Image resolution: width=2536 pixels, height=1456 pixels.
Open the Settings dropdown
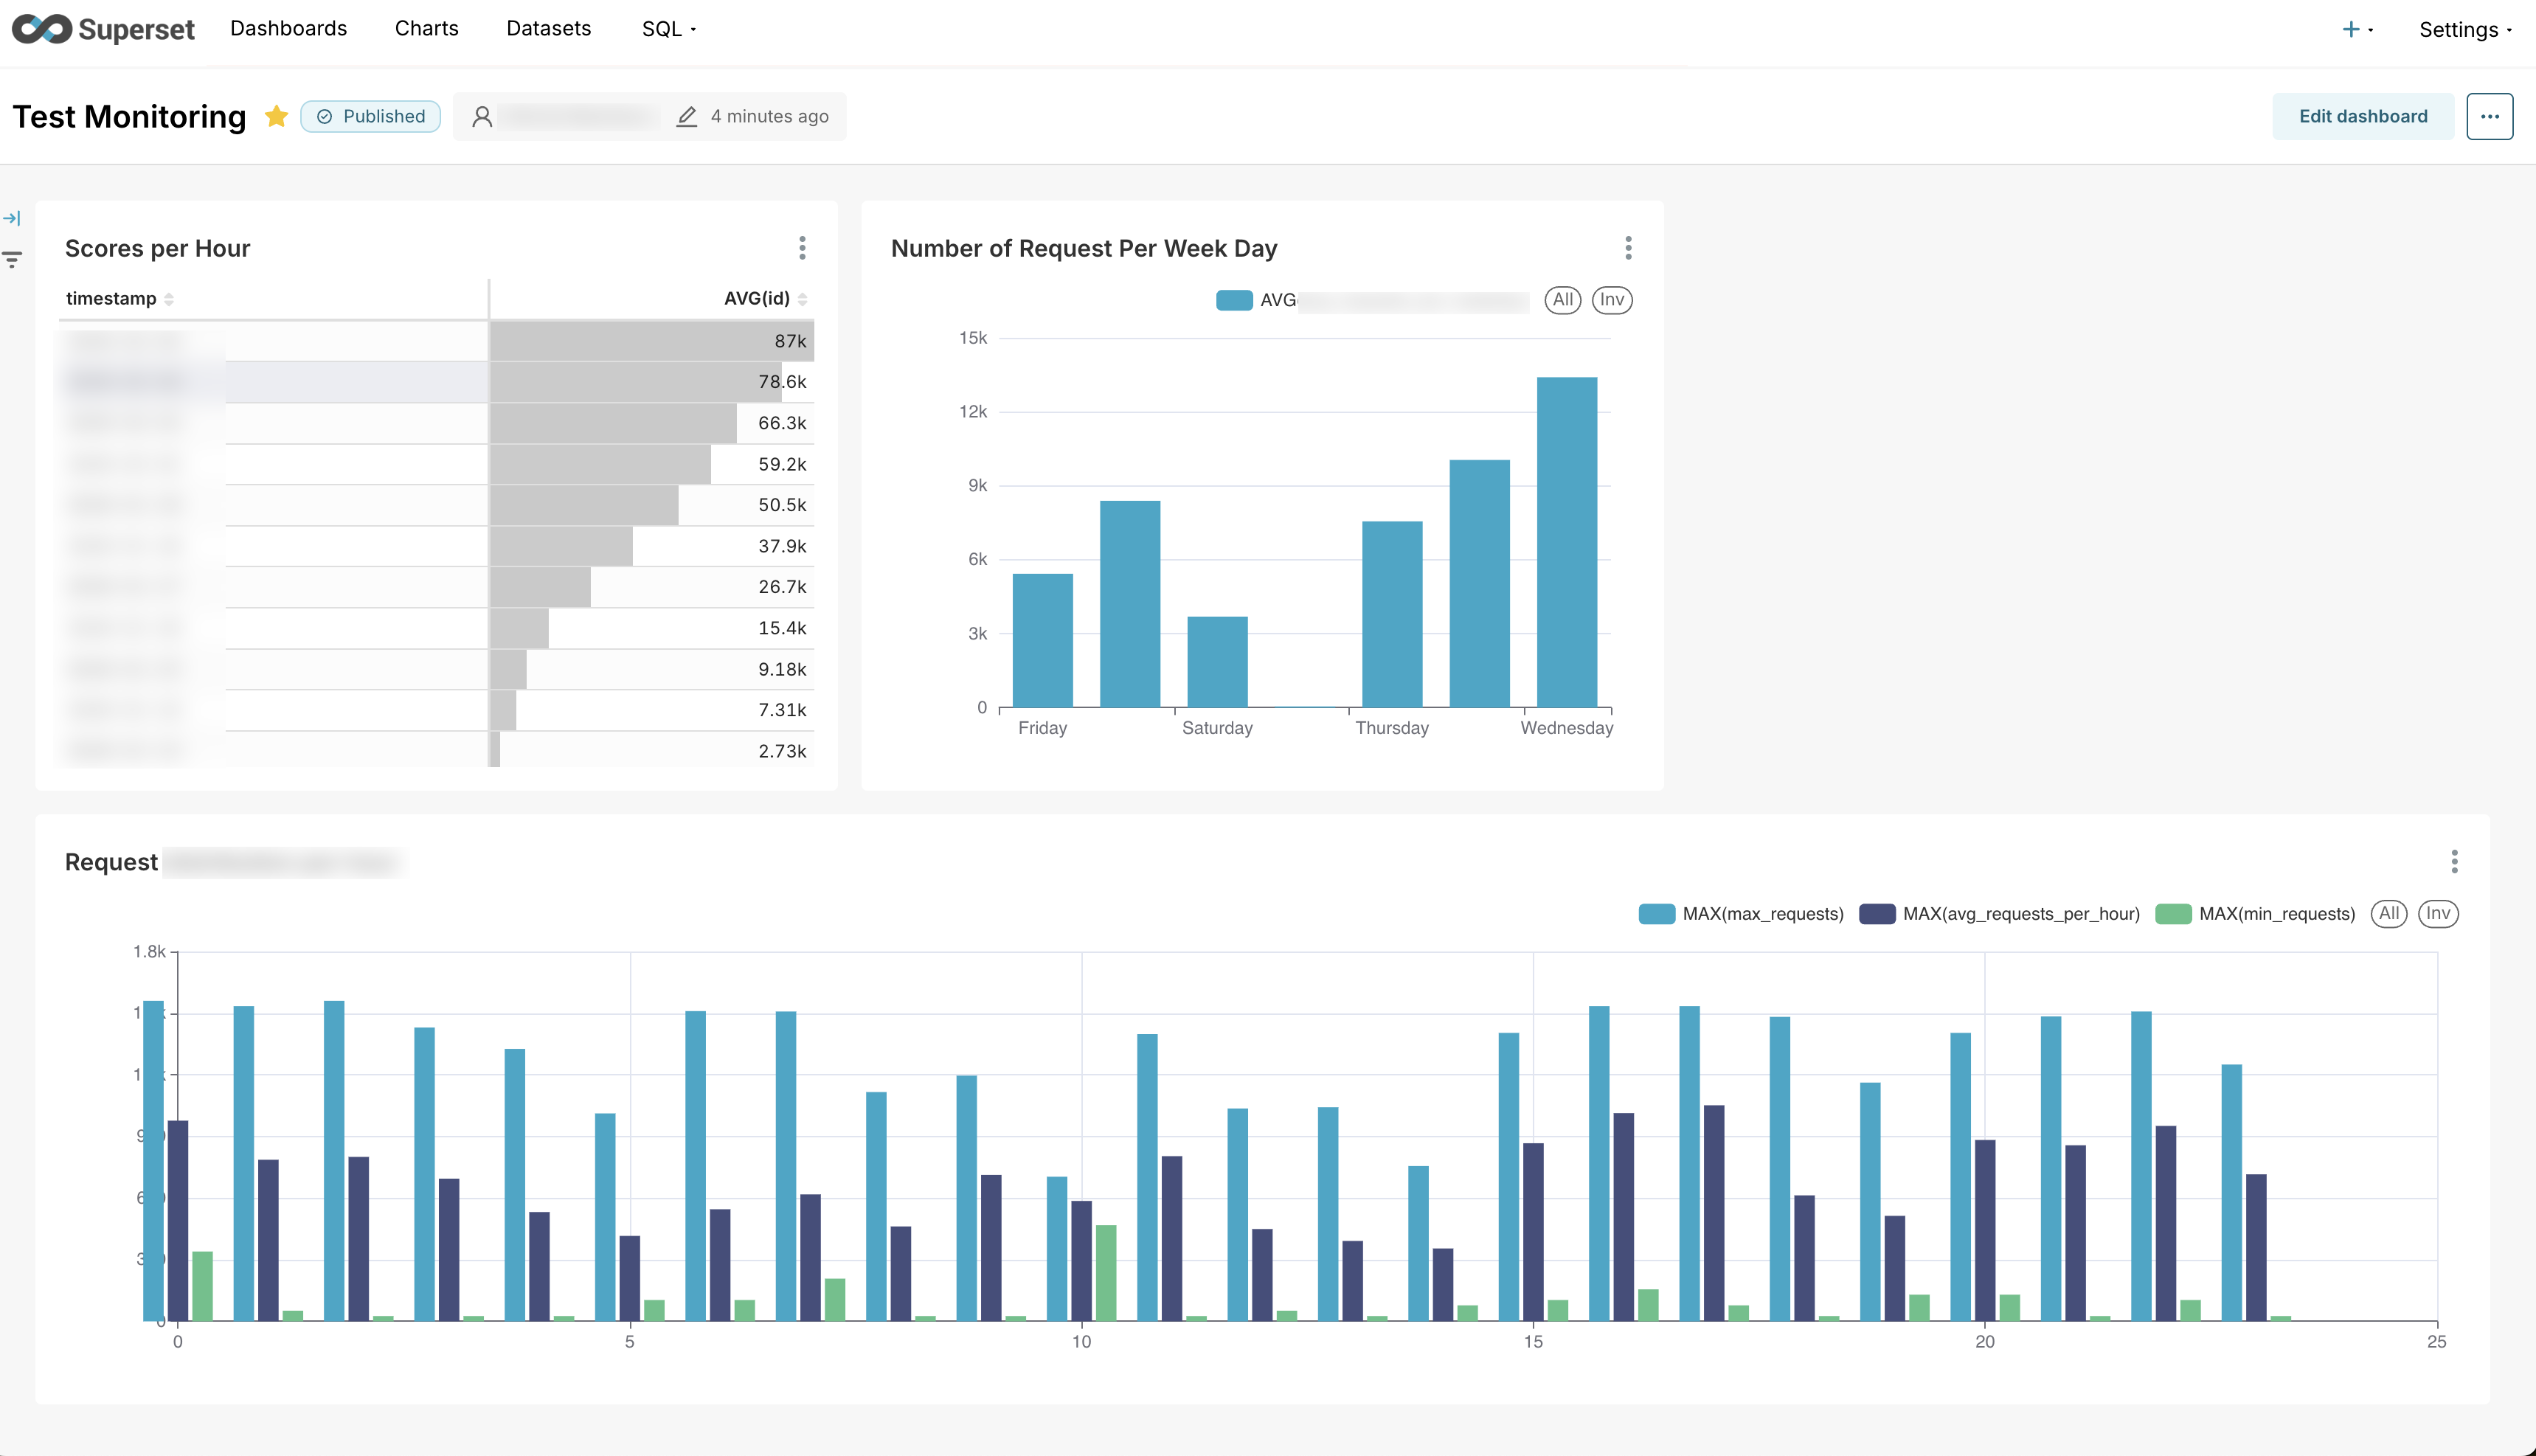pyautogui.click(x=2463, y=29)
